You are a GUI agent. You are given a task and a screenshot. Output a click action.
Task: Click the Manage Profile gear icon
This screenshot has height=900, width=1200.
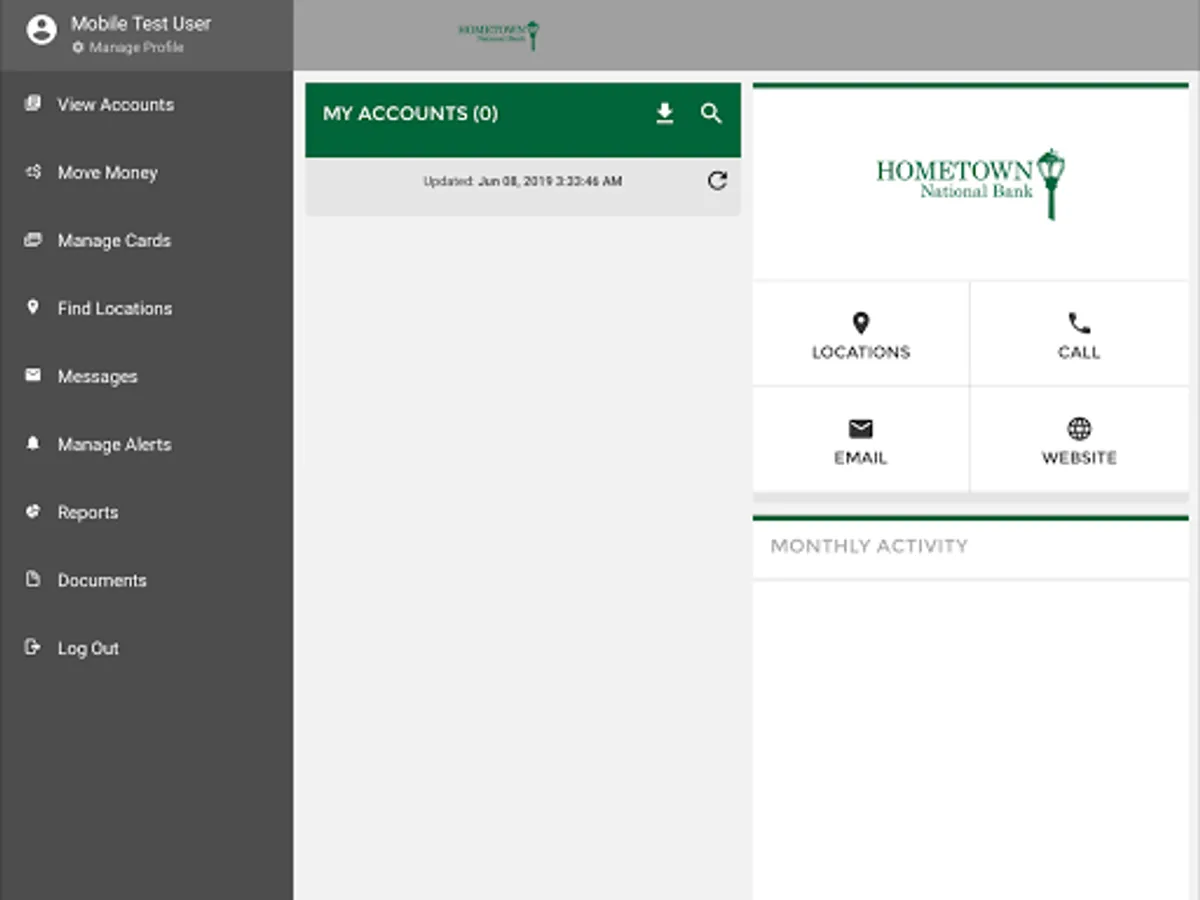point(78,48)
